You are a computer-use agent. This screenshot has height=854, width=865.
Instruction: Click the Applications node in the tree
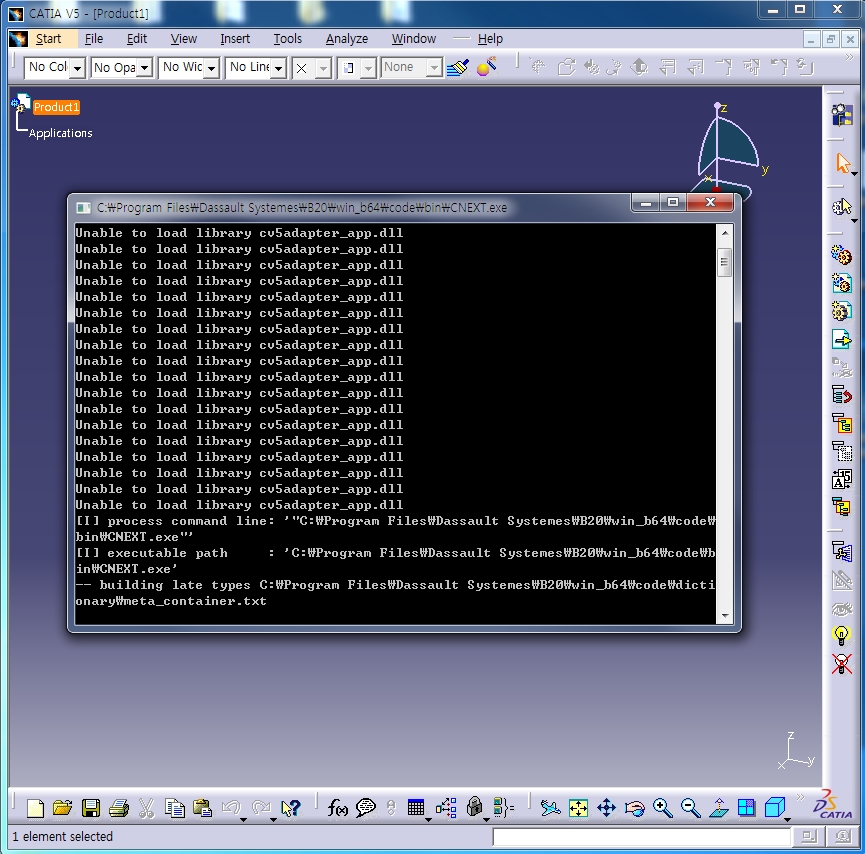[x=60, y=133]
